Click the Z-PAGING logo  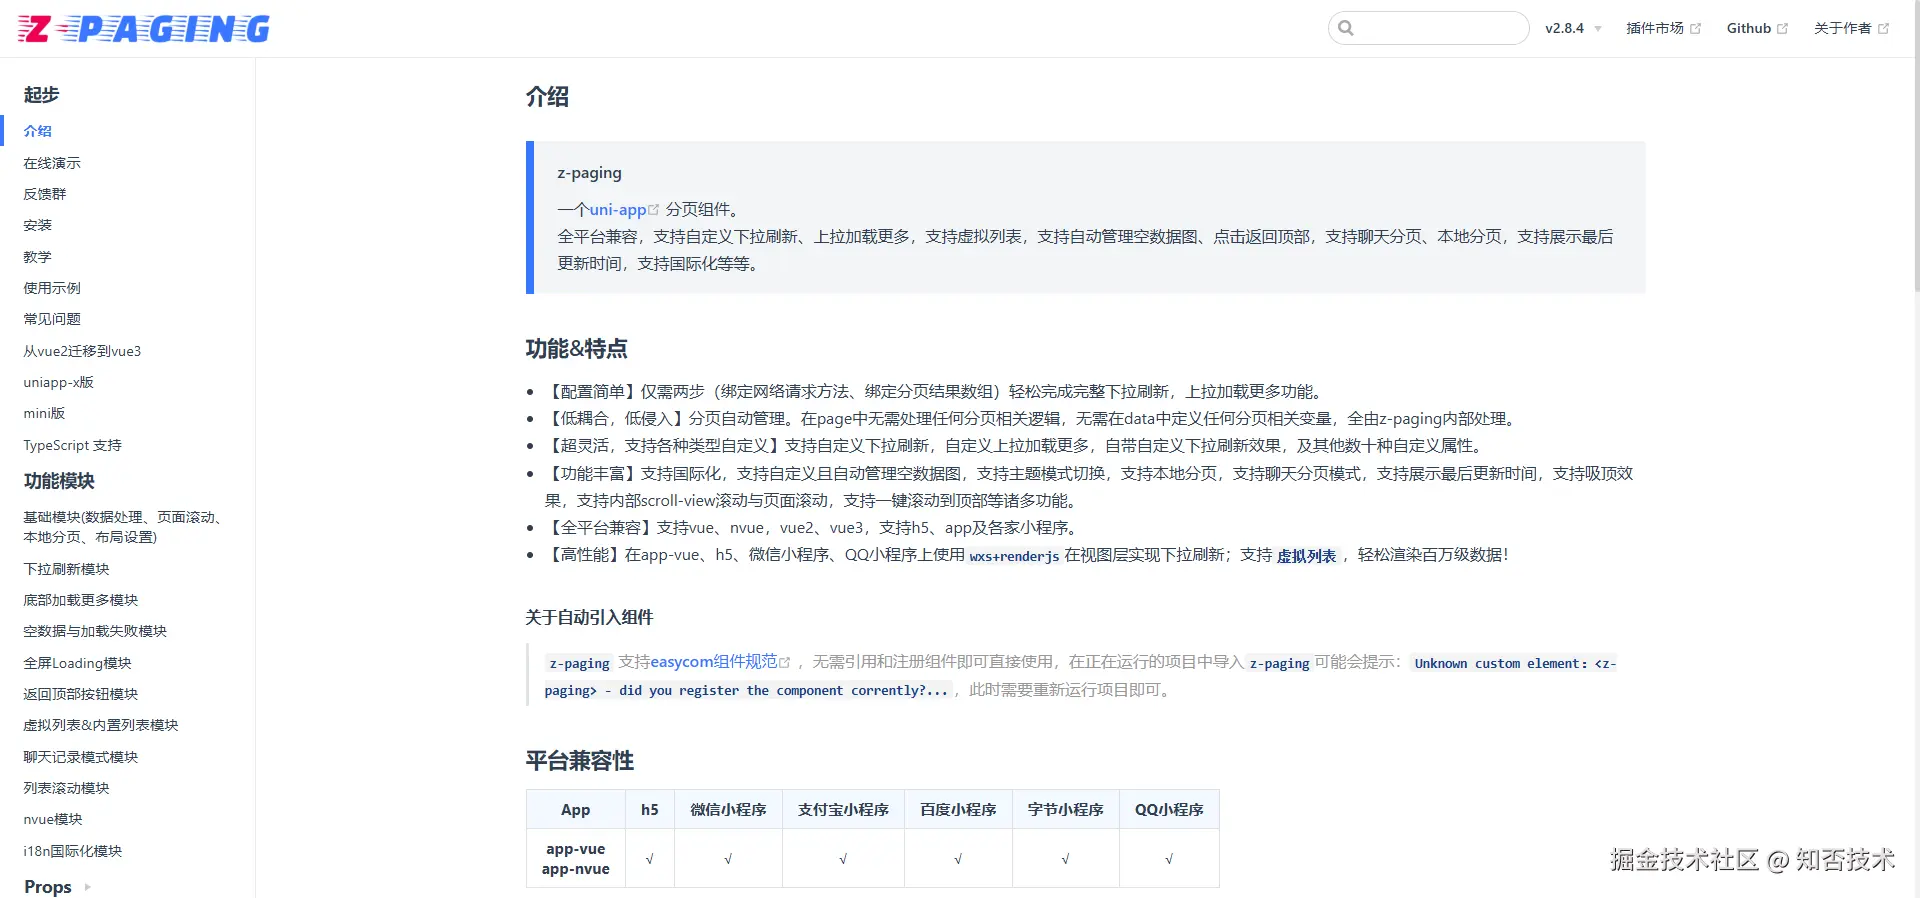[x=144, y=29]
